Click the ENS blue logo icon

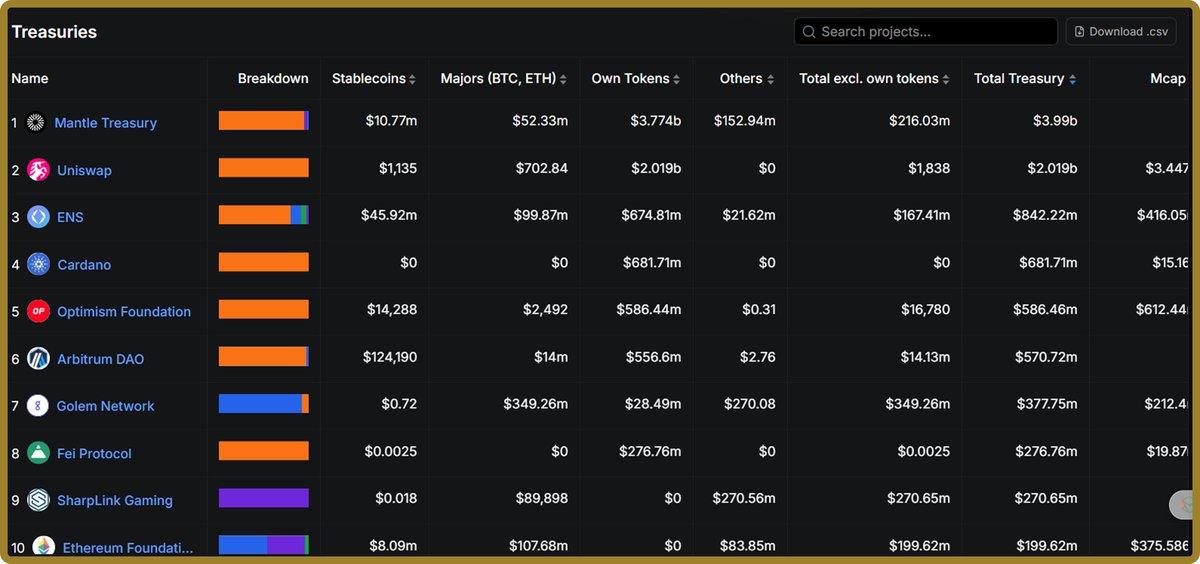click(x=38, y=217)
